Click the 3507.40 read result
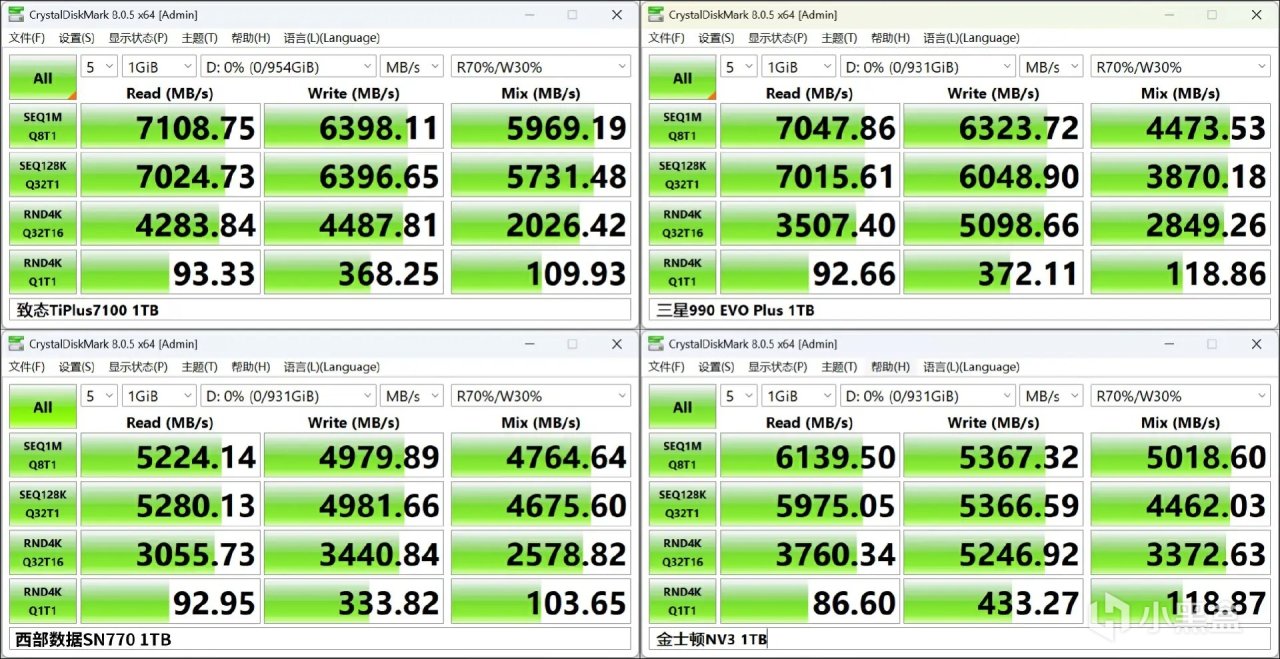This screenshot has width=1280, height=659. [811, 223]
